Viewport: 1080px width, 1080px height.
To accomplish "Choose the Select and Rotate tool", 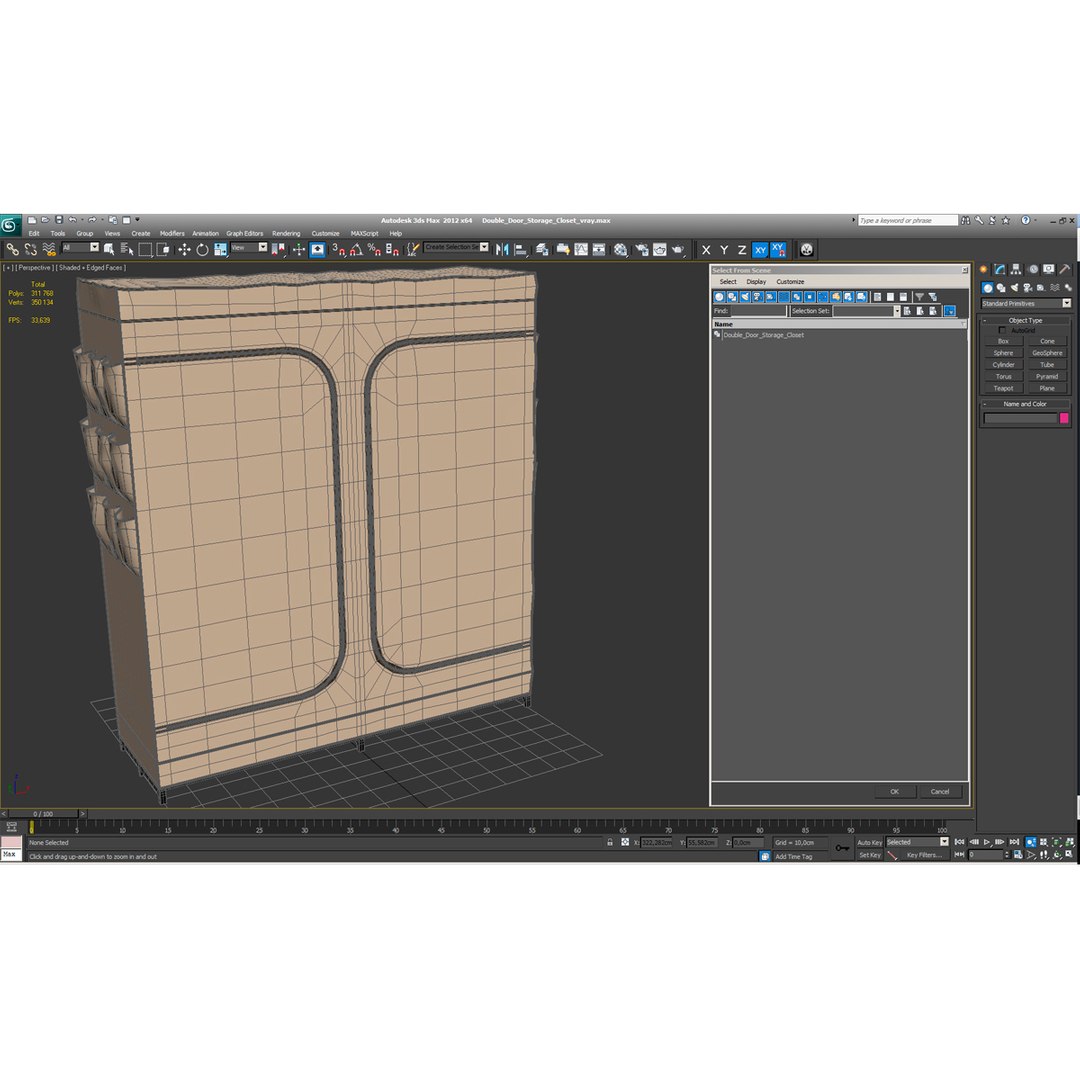I will 202,249.
